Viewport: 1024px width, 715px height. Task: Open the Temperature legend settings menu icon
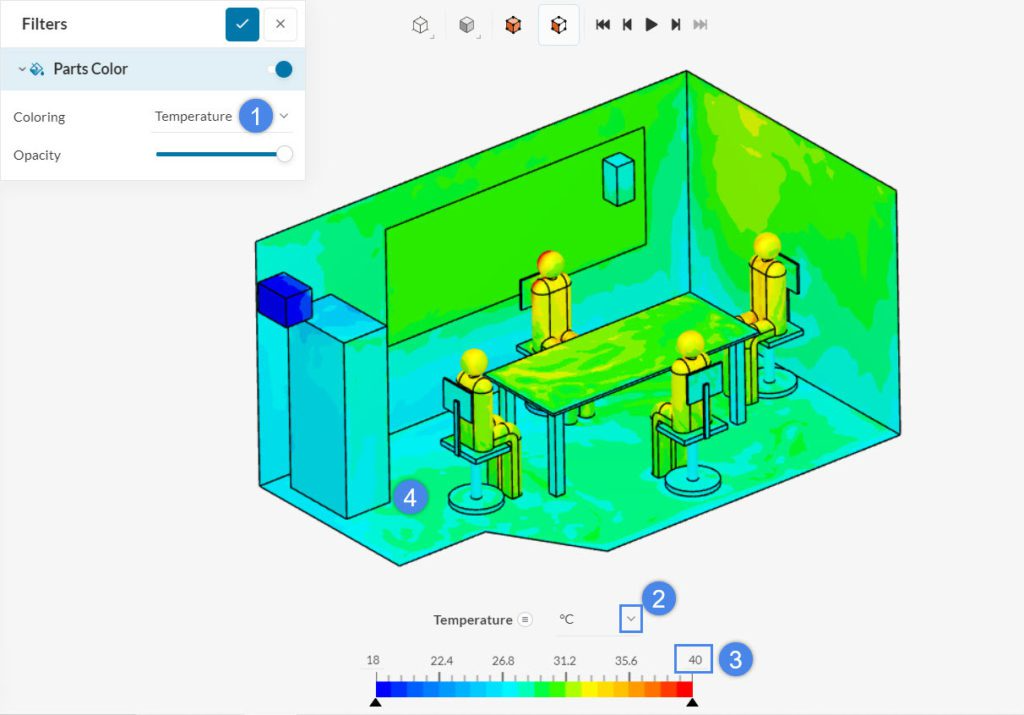[525, 620]
